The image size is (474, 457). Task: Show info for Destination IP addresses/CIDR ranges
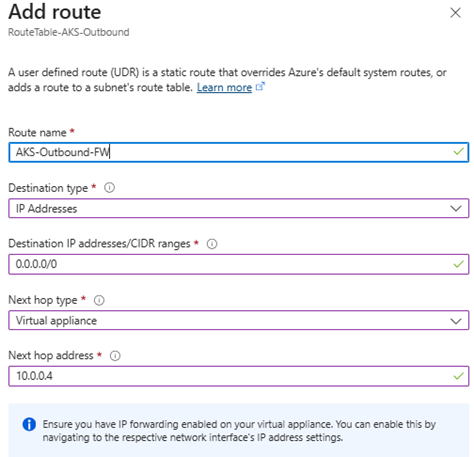pyautogui.click(x=212, y=244)
